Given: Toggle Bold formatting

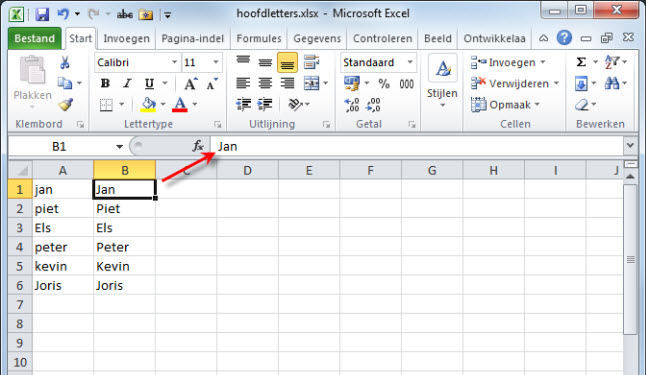Looking at the screenshot, I should coord(105,84).
